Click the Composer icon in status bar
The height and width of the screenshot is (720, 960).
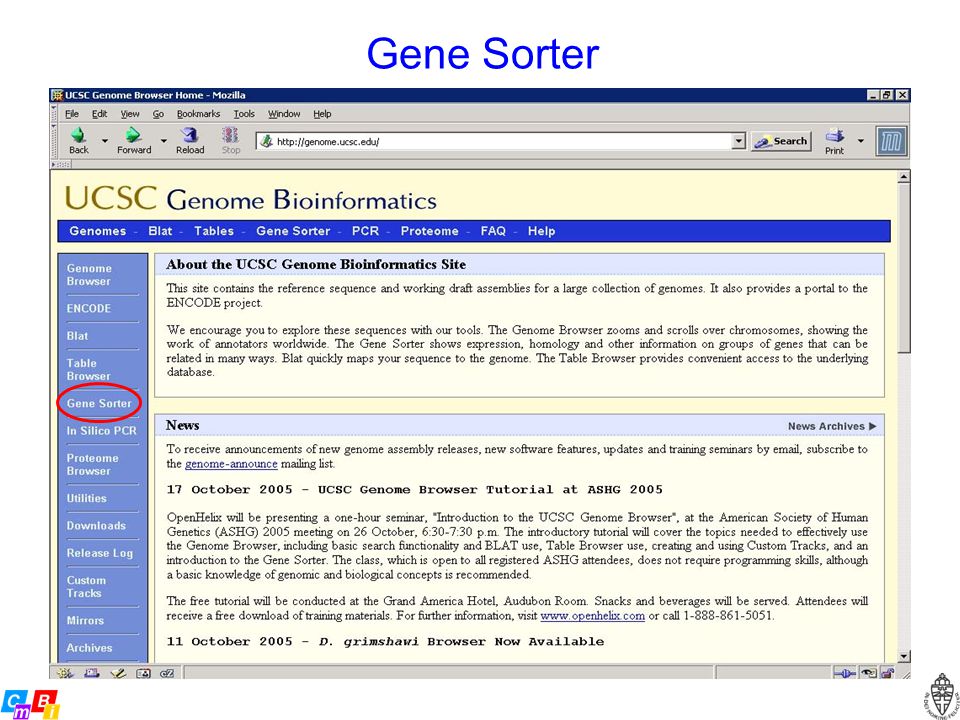(118, 673)
